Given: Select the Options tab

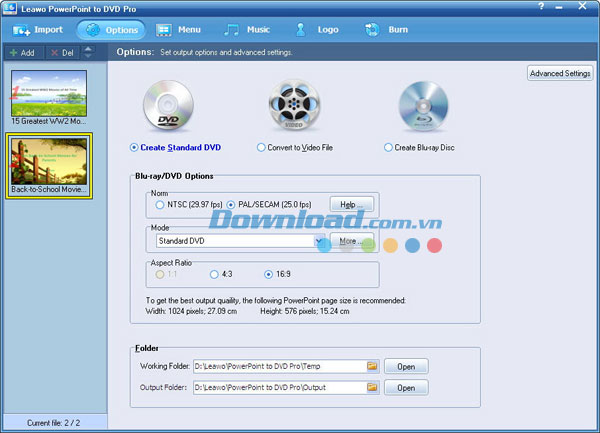Looking at the screenshot, I should pos(111,30).
